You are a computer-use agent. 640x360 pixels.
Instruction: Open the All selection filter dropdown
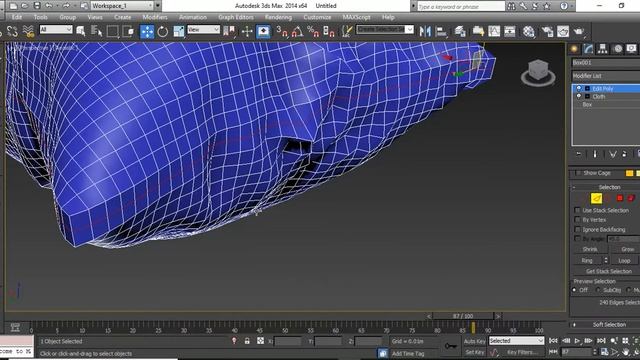[x=56, y=30]
